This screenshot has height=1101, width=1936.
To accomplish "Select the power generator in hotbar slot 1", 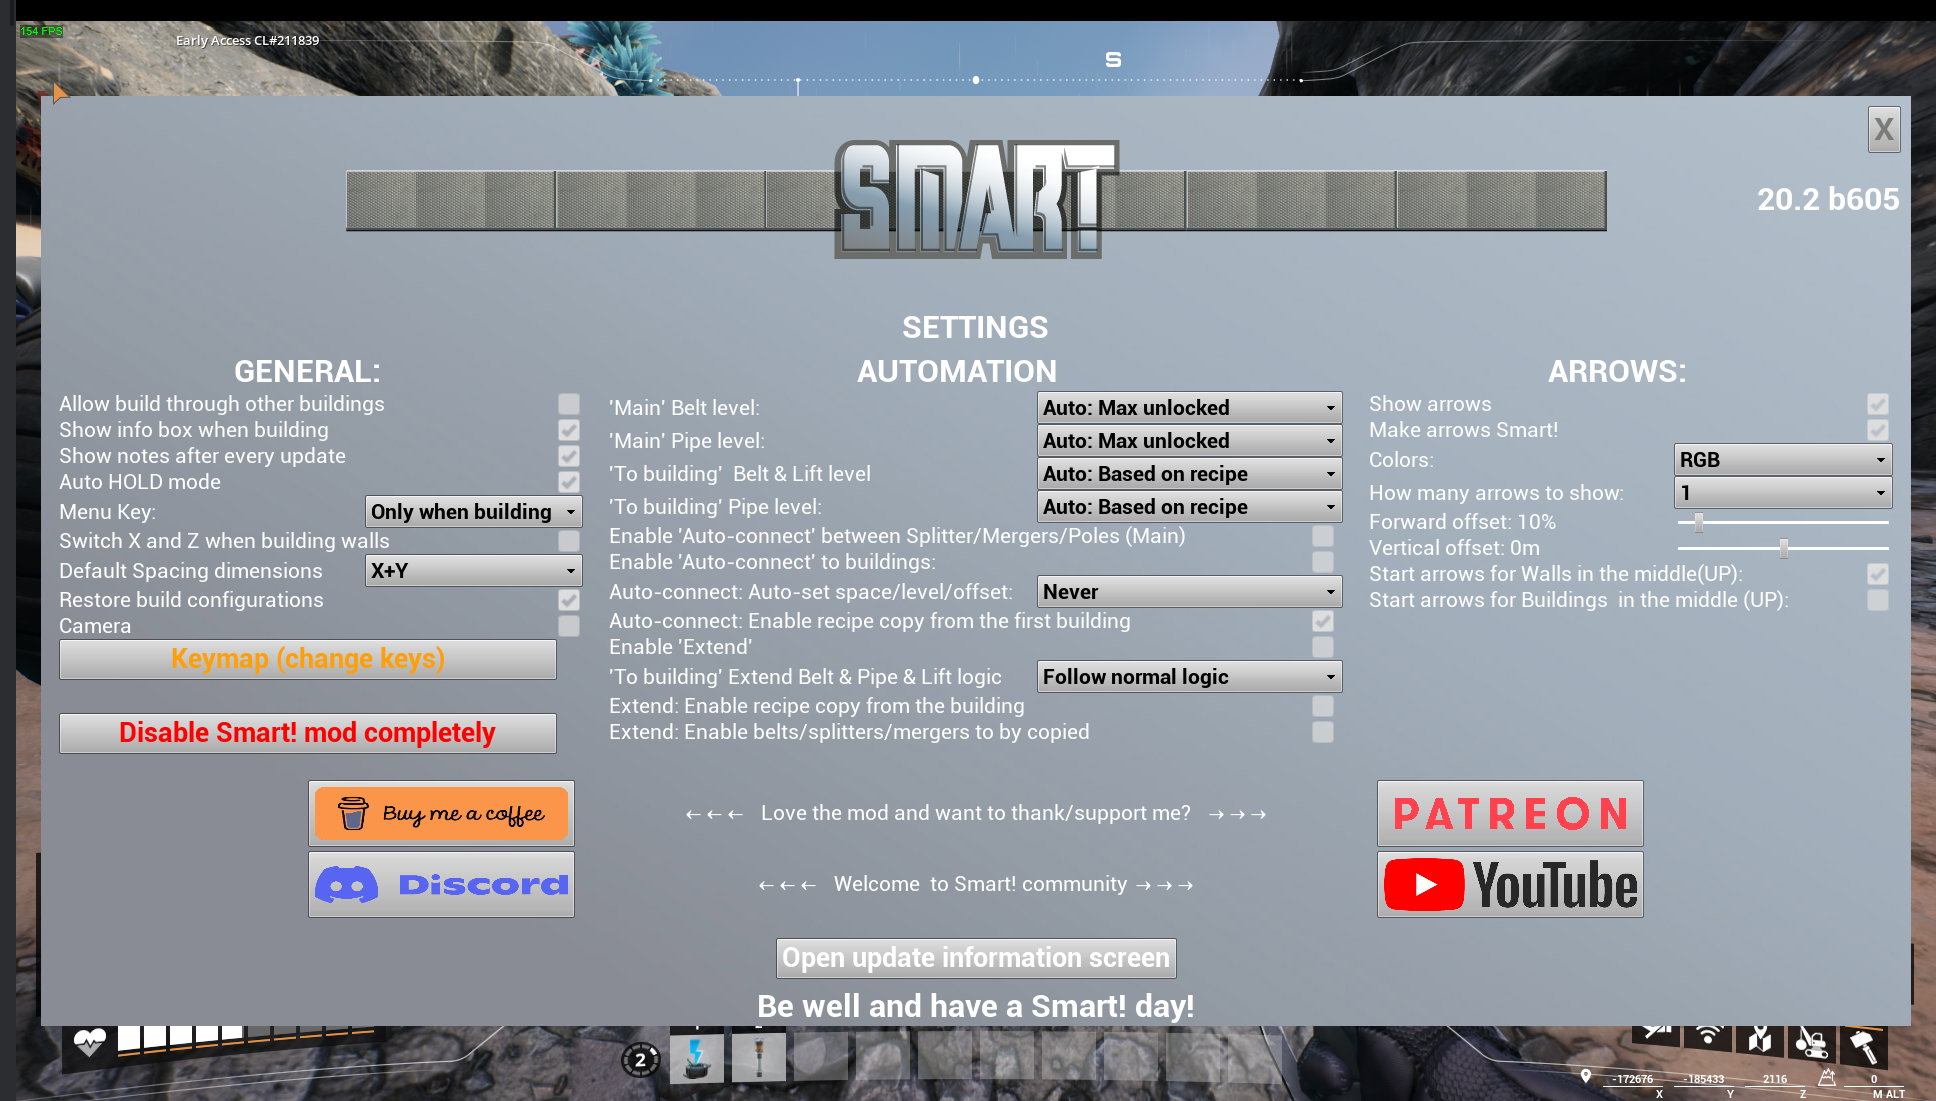I will tap(697, 1057).
